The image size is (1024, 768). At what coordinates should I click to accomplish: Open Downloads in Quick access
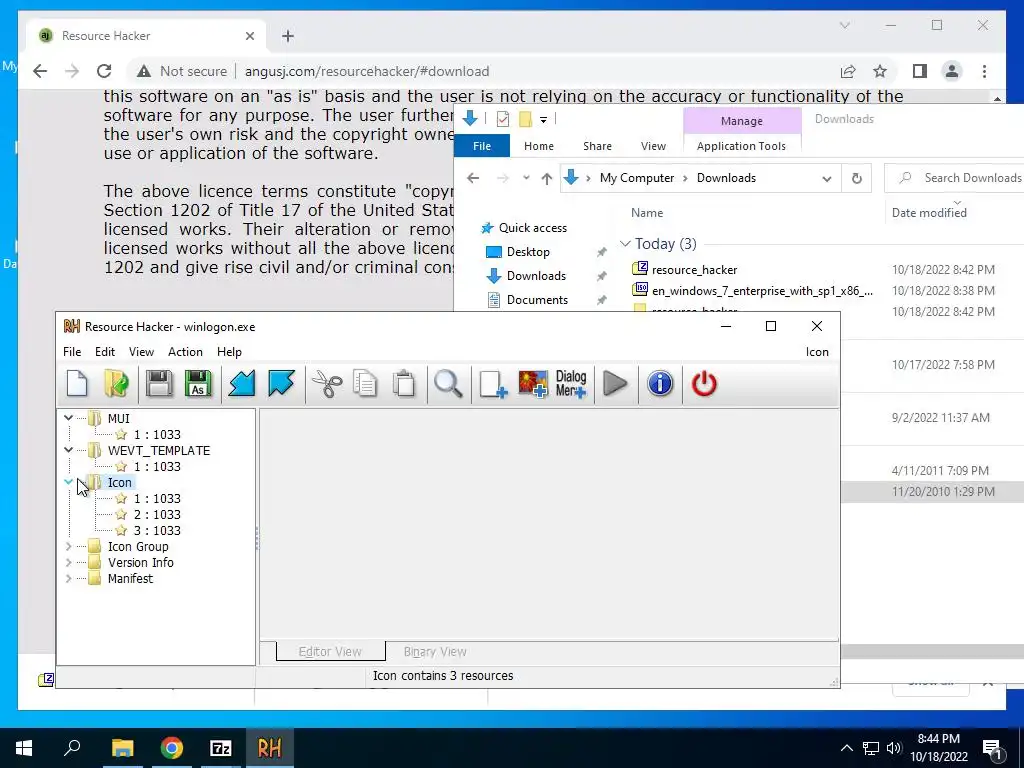click(x=536, y=276)
